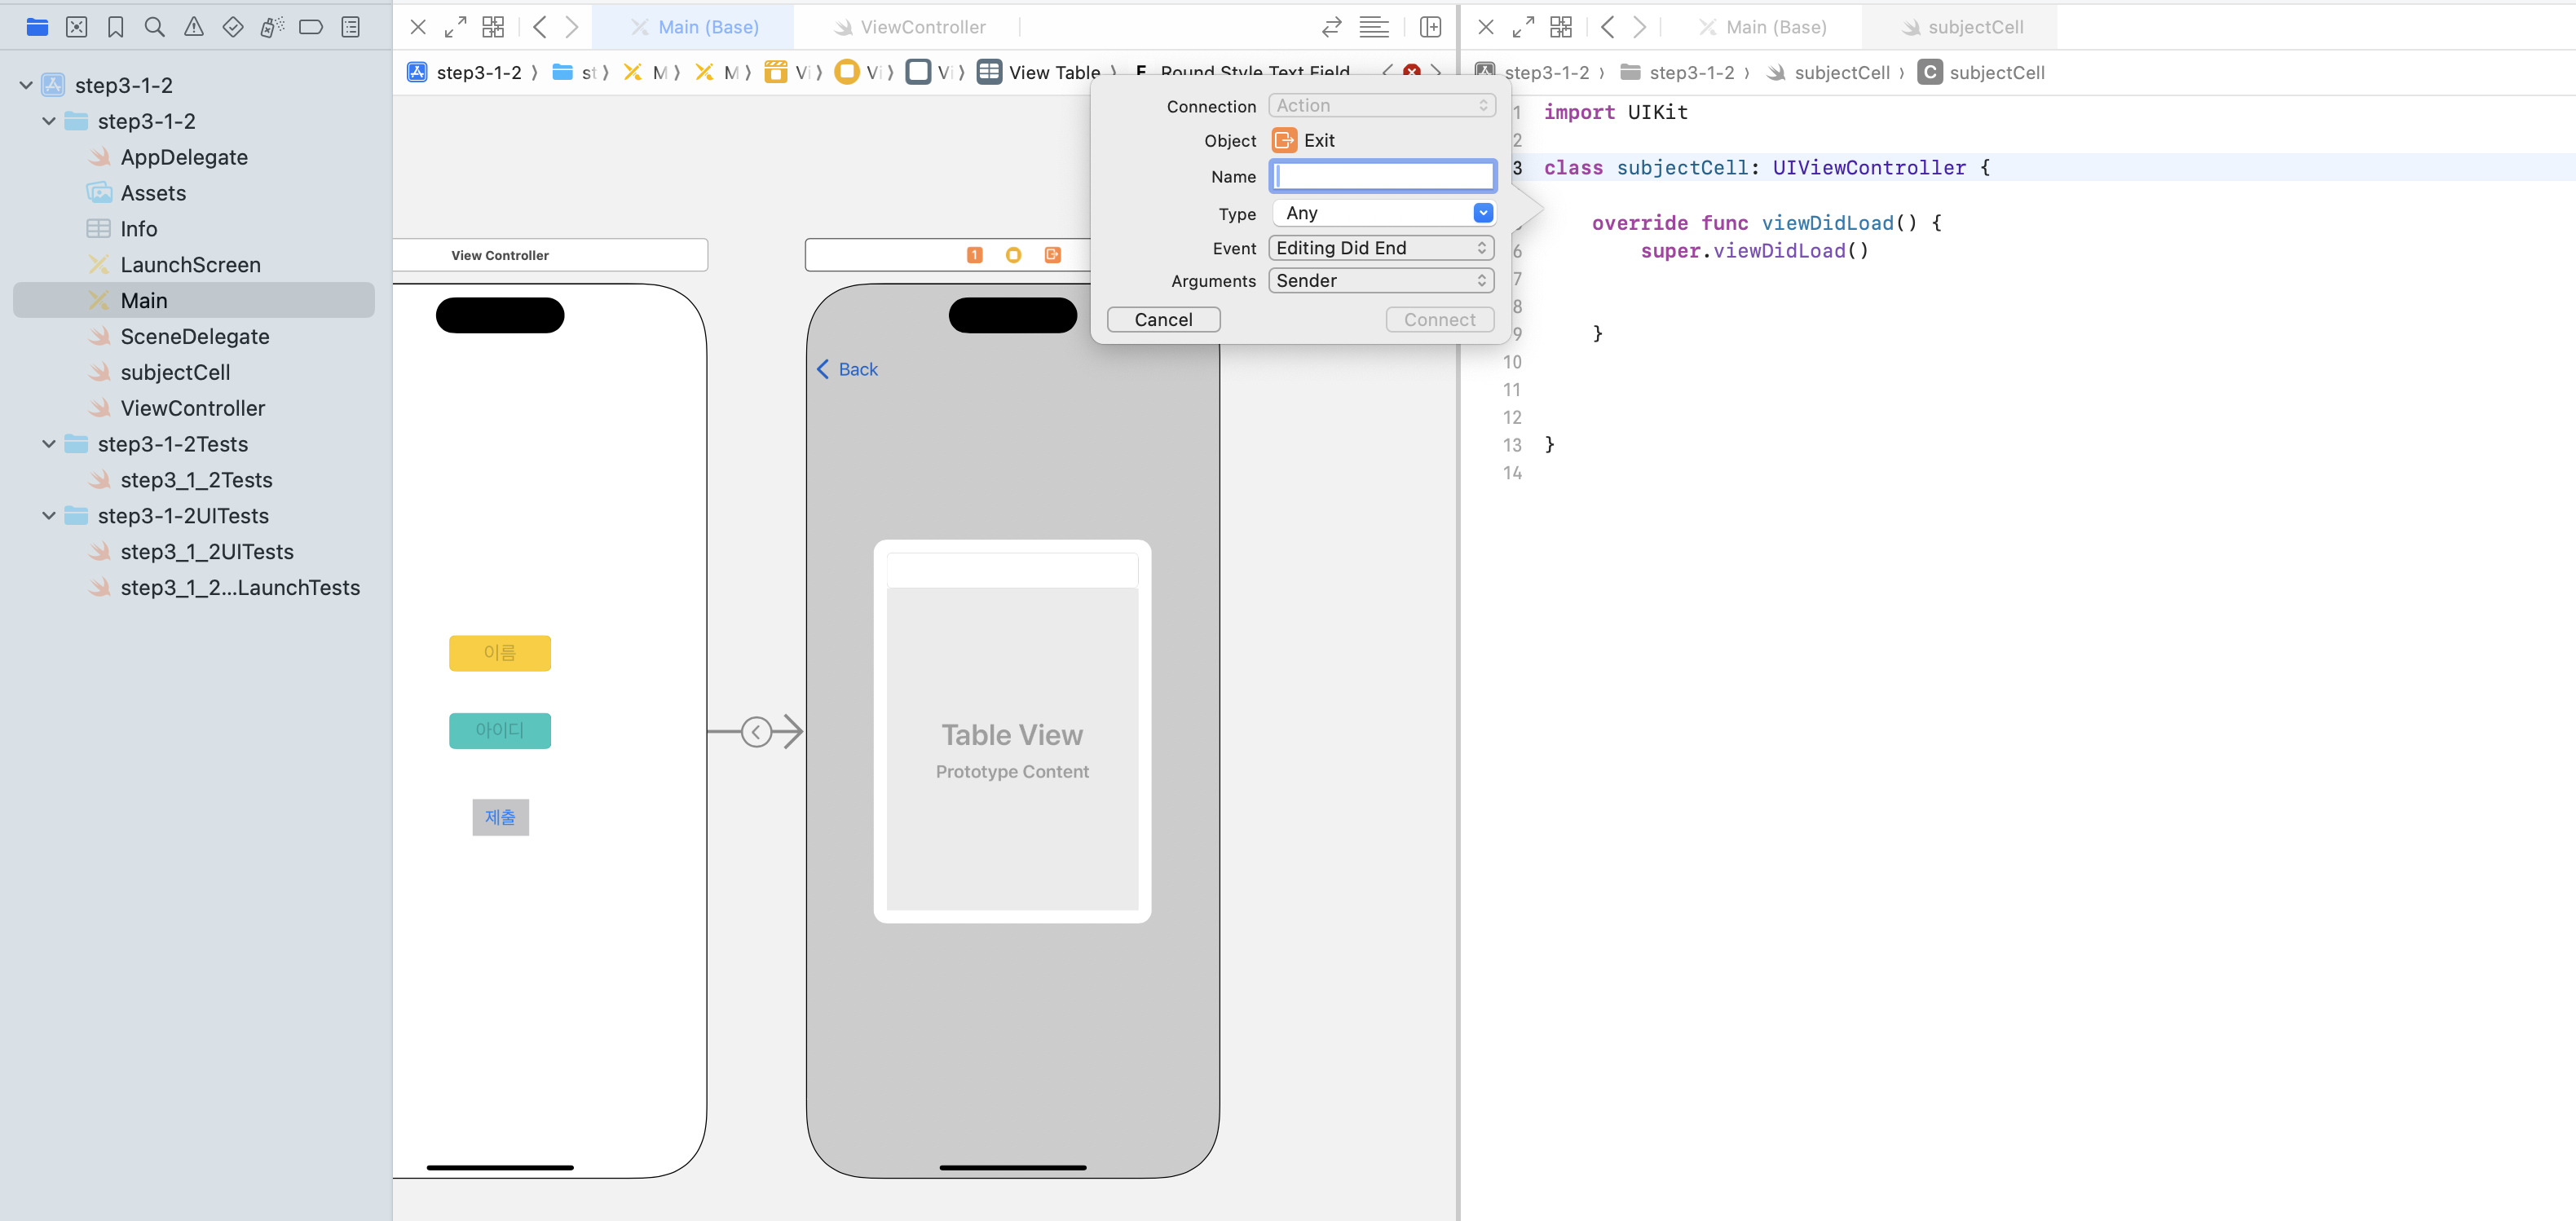Click the Back navigation button in canvas

click(847, 369)
